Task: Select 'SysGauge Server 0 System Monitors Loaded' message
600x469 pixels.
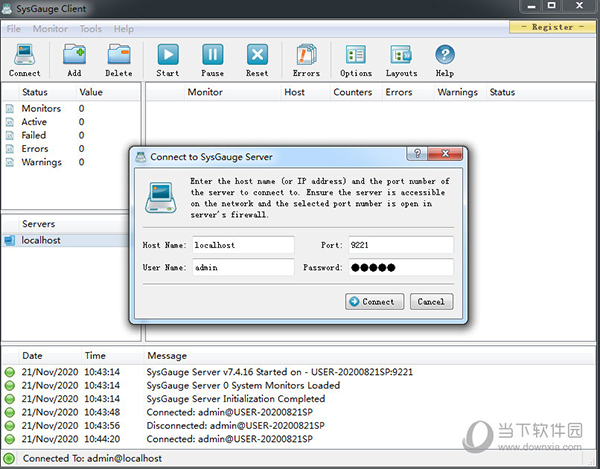Action: [x=243, y=385]
